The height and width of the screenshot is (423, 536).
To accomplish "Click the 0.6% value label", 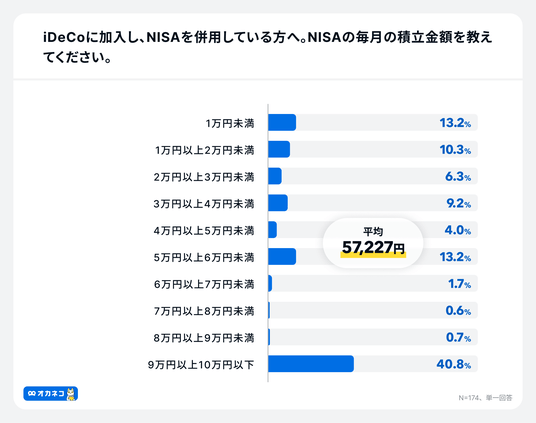I will pos(458,310).
